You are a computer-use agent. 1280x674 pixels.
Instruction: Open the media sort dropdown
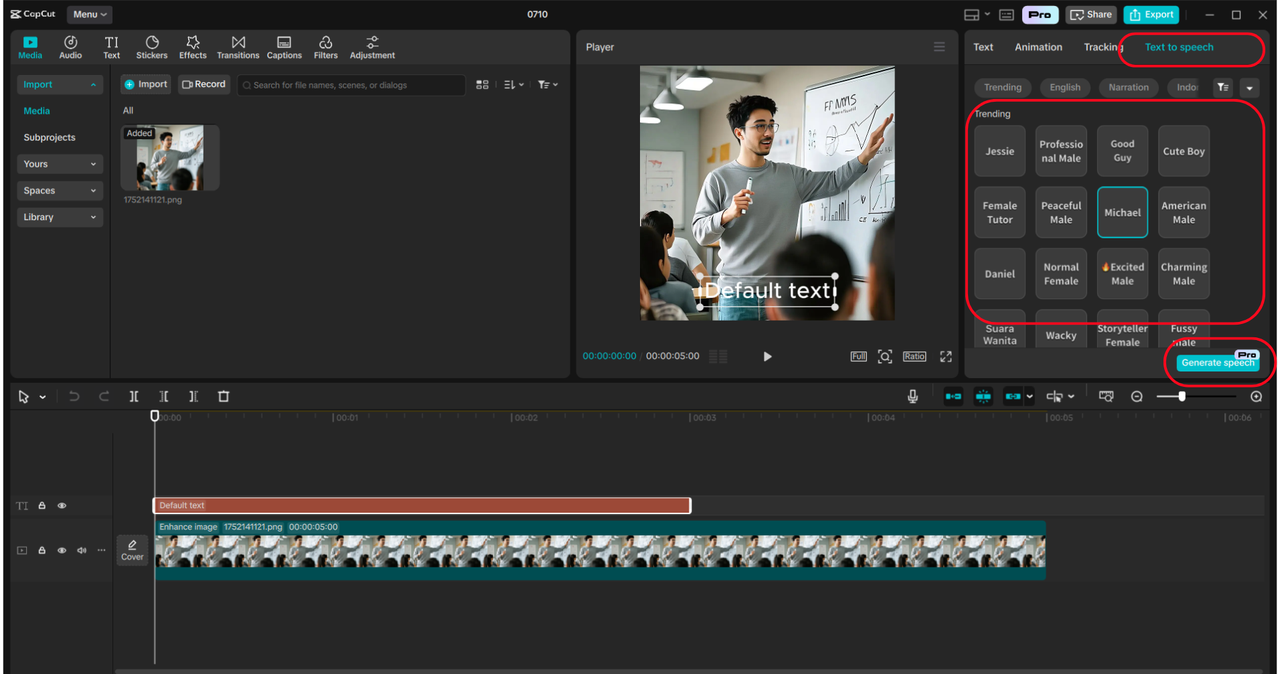point(514,85)
